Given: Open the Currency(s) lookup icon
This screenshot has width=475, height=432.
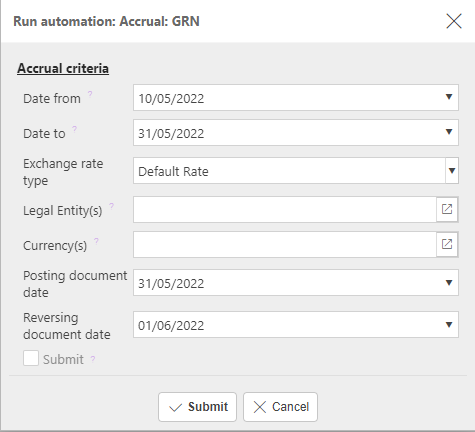Looking at the screenshot, I should pyautogui.click(x=447, y=244).
